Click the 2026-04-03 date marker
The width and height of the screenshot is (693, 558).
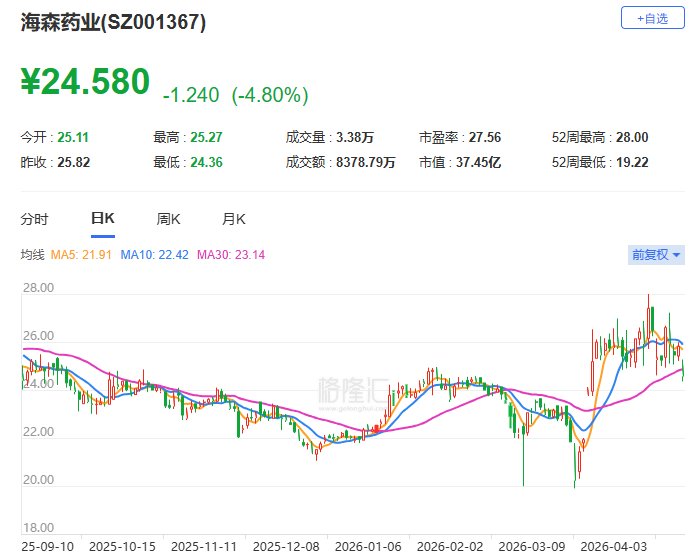coord(613,547)
